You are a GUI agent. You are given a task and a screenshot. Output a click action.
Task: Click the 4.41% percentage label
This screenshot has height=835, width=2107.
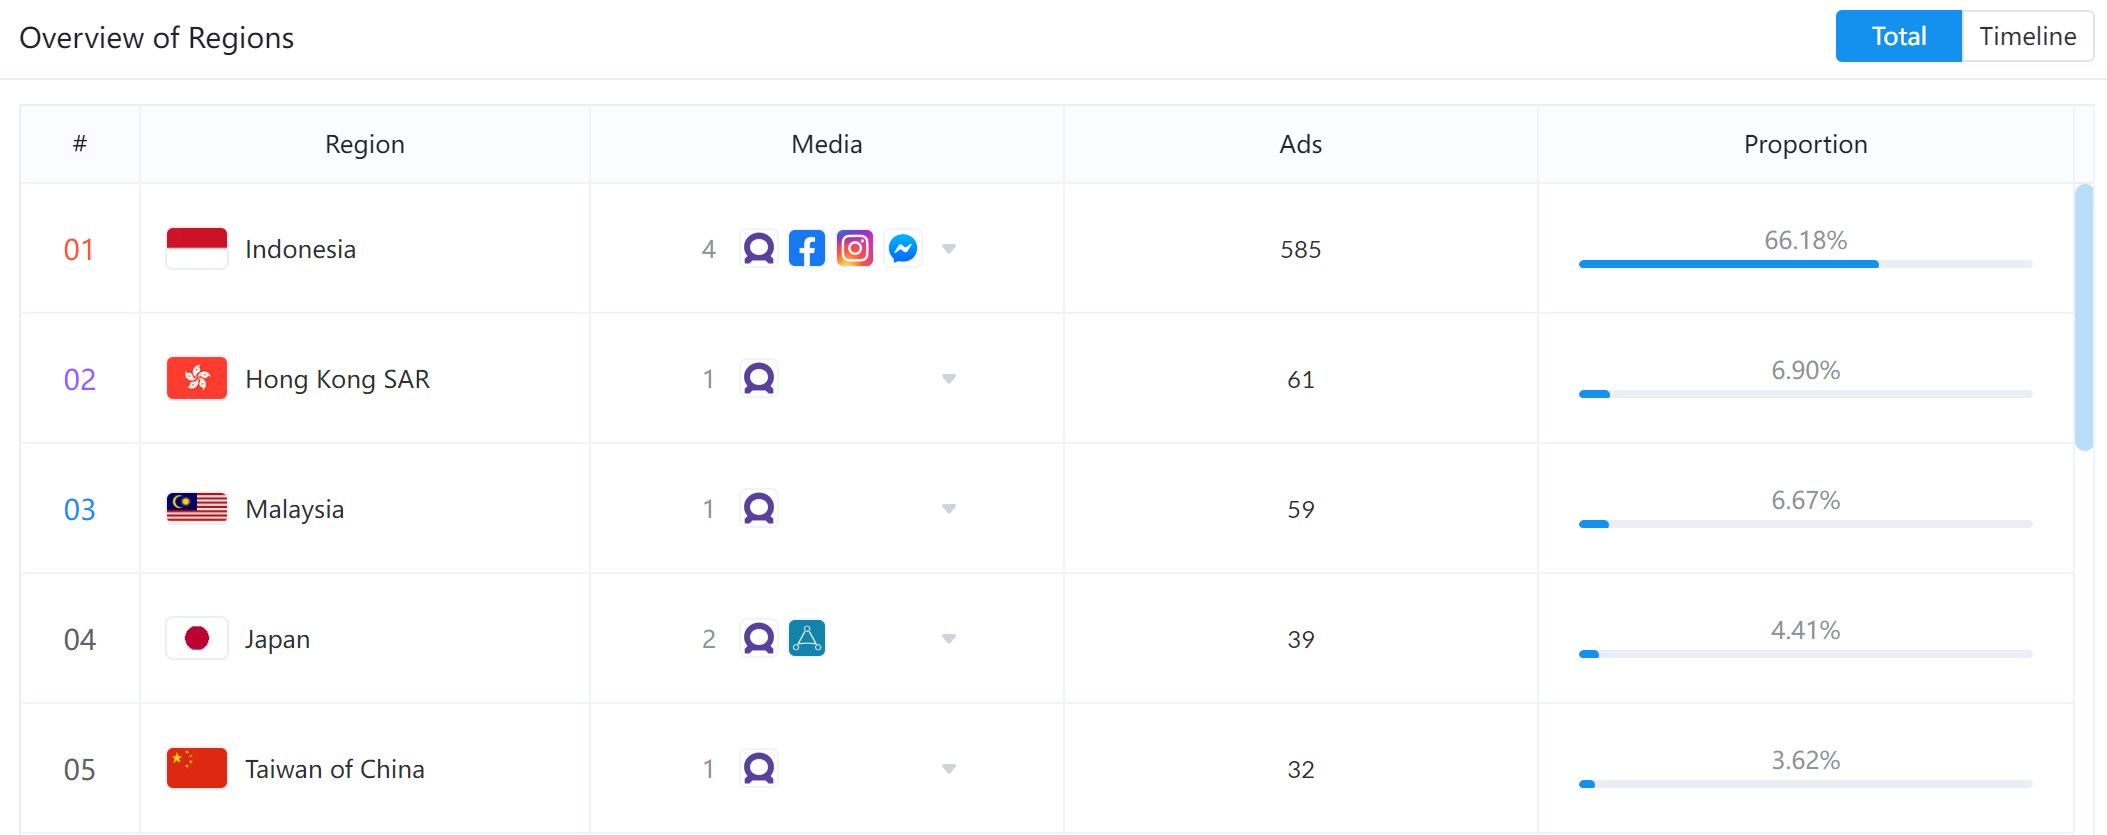(1806, 630)
